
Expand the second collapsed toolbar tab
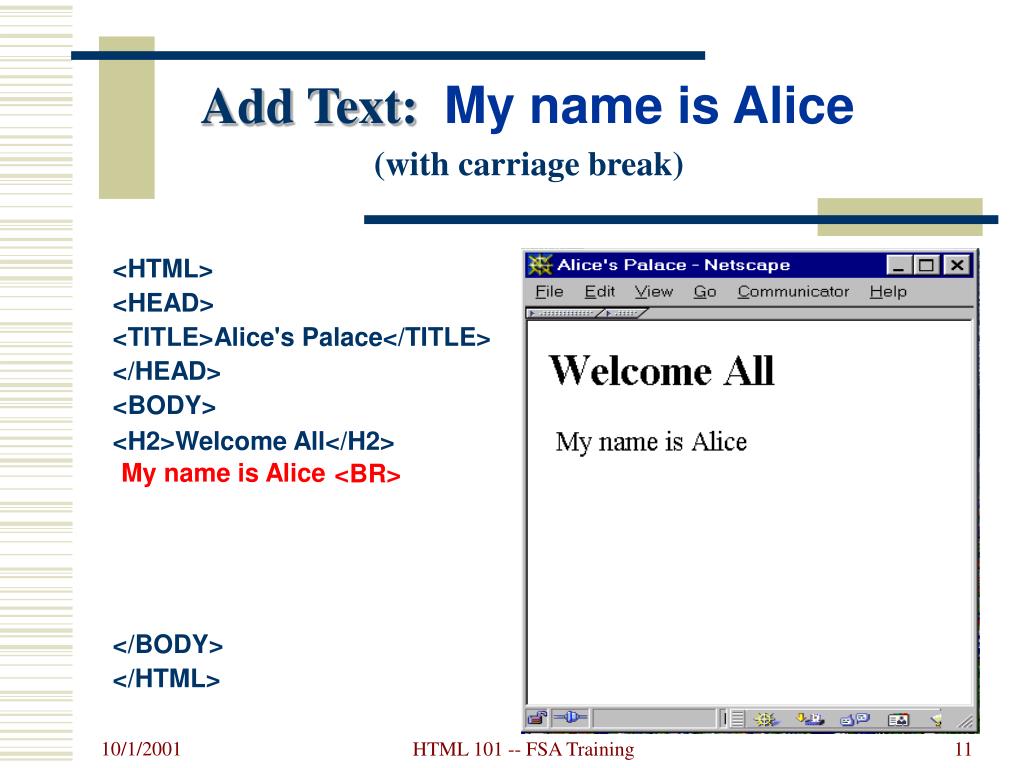point(624,313)
